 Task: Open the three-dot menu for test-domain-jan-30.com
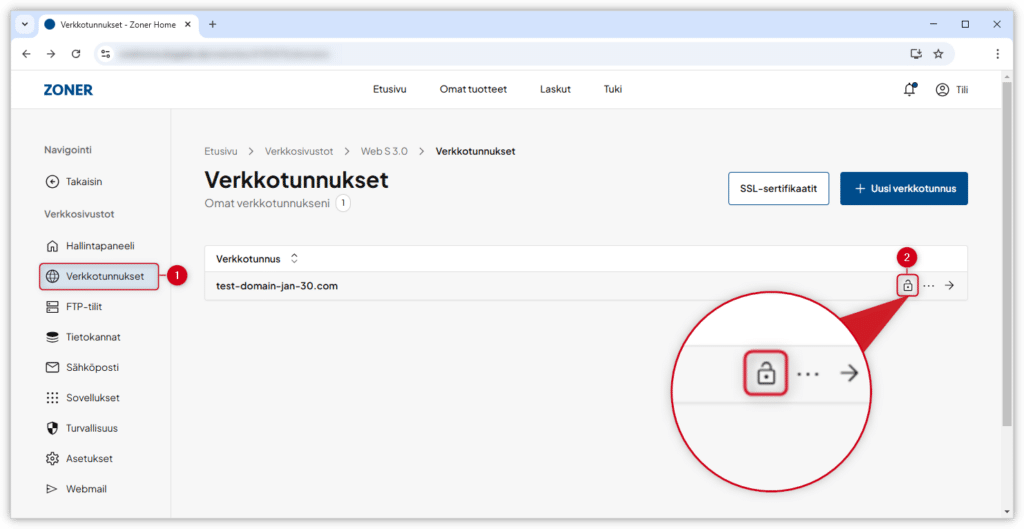pyautogui.click(x=928, y=286)
